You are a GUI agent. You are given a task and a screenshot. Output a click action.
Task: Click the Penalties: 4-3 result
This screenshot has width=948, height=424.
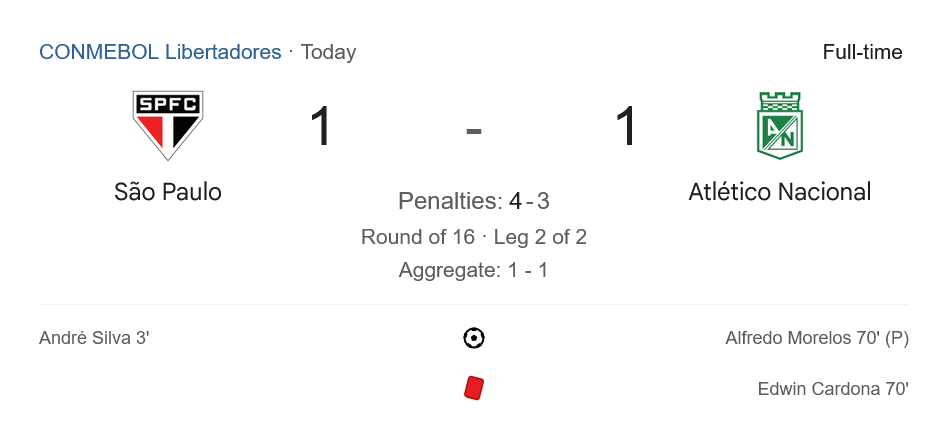(x=474, y=201)
